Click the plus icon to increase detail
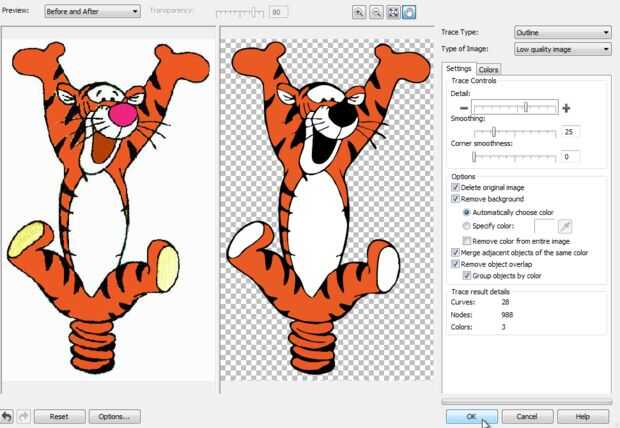Viewport: 620px width, 428px height. [566, 108]
